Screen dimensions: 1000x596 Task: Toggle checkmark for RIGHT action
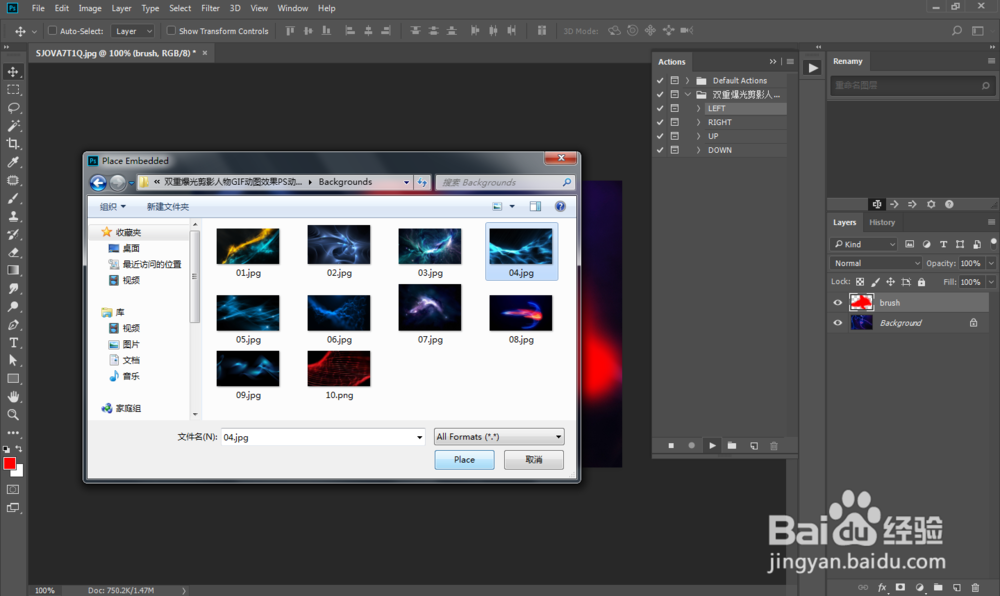[660, 122]
